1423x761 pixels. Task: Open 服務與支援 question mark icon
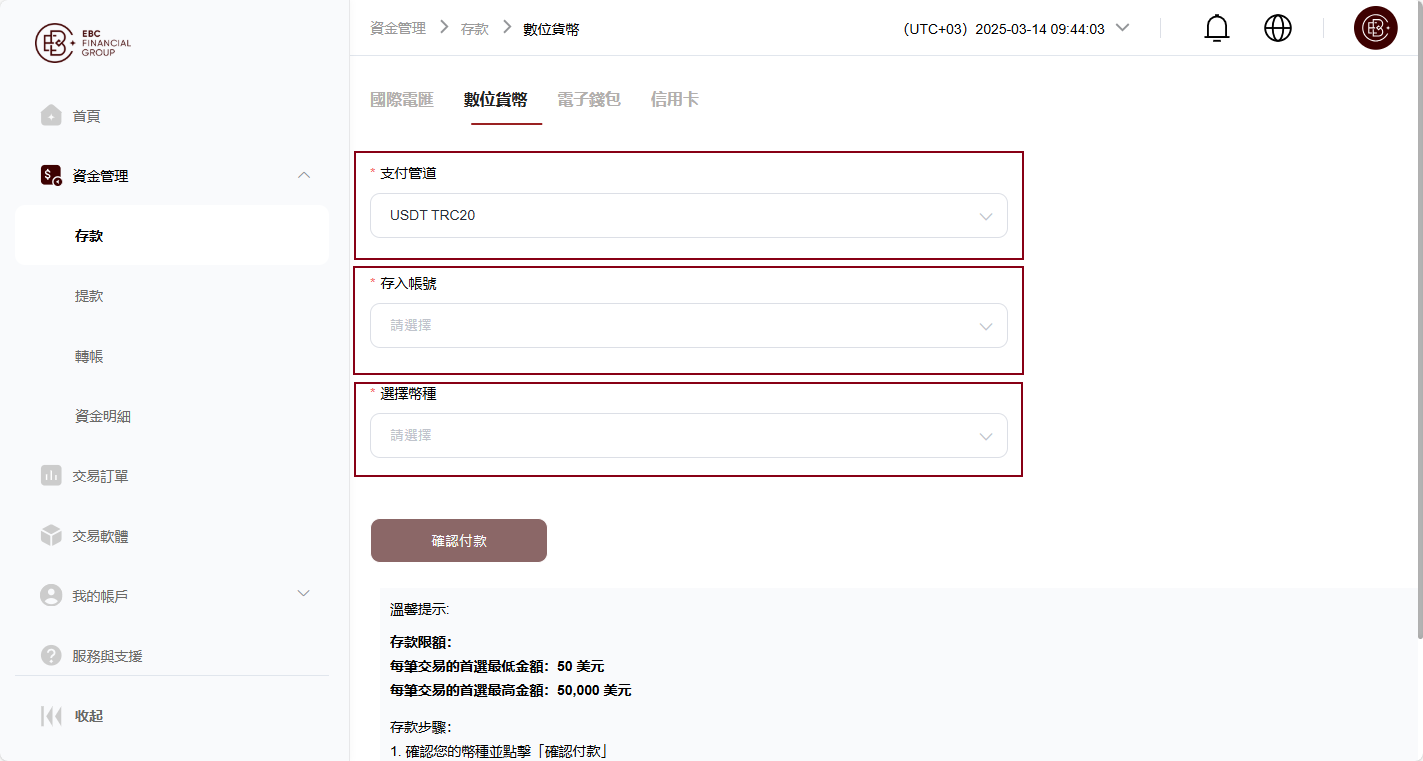tap(51, 655)
